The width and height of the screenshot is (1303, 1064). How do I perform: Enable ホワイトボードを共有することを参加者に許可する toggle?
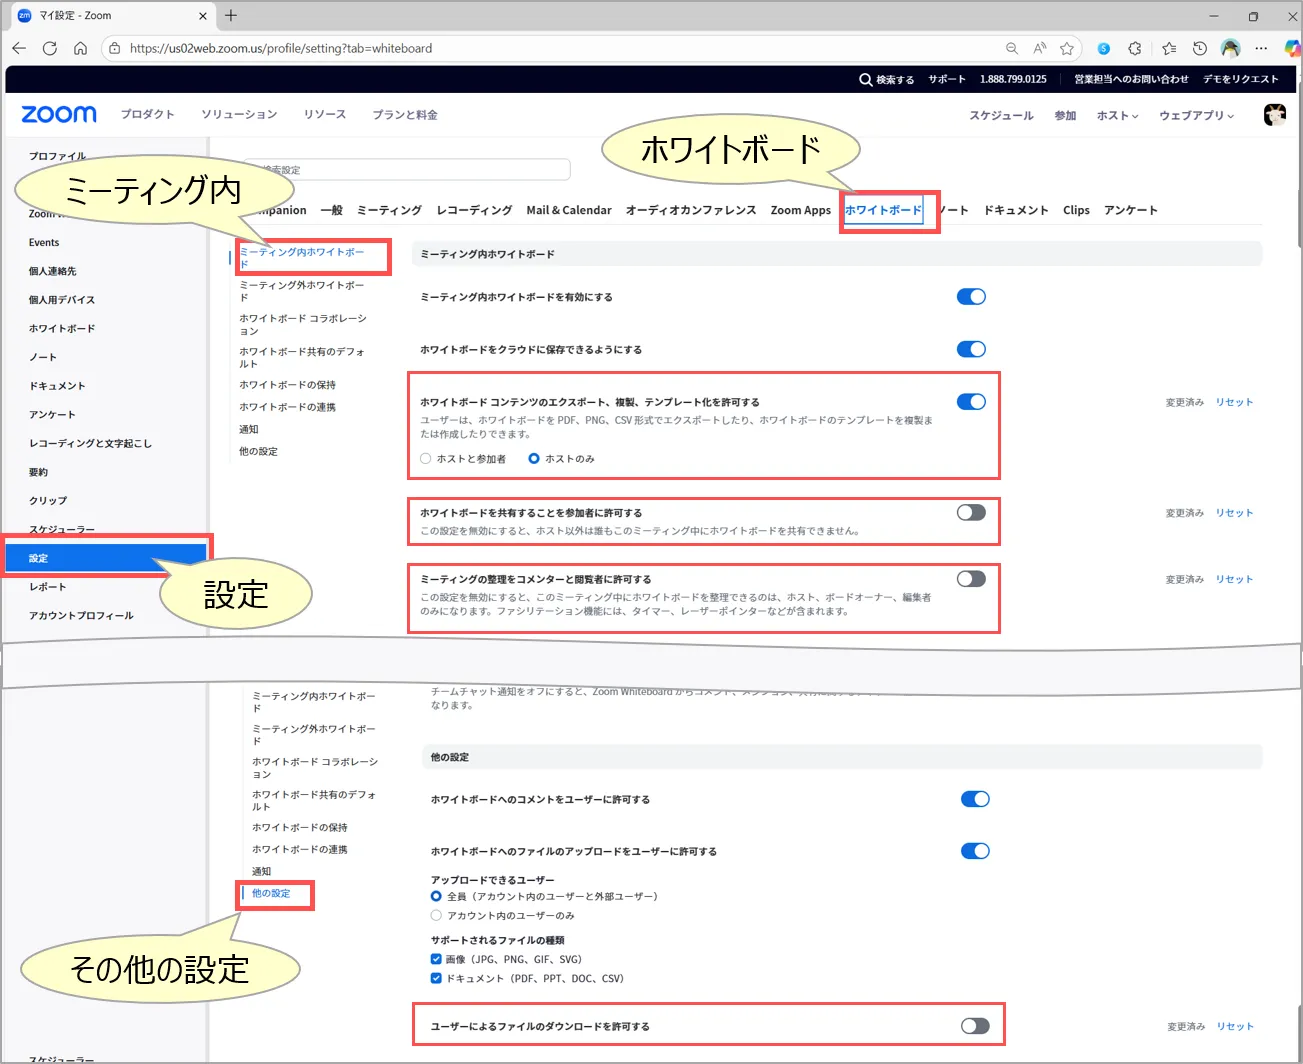point(971,513)
